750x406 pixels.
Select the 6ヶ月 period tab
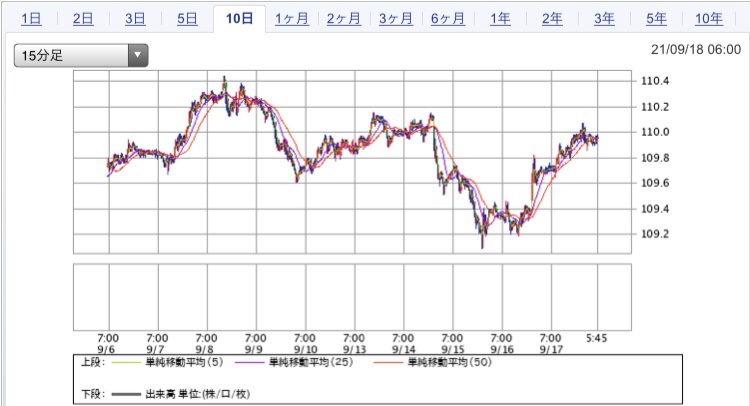click(x=448, y=19)
